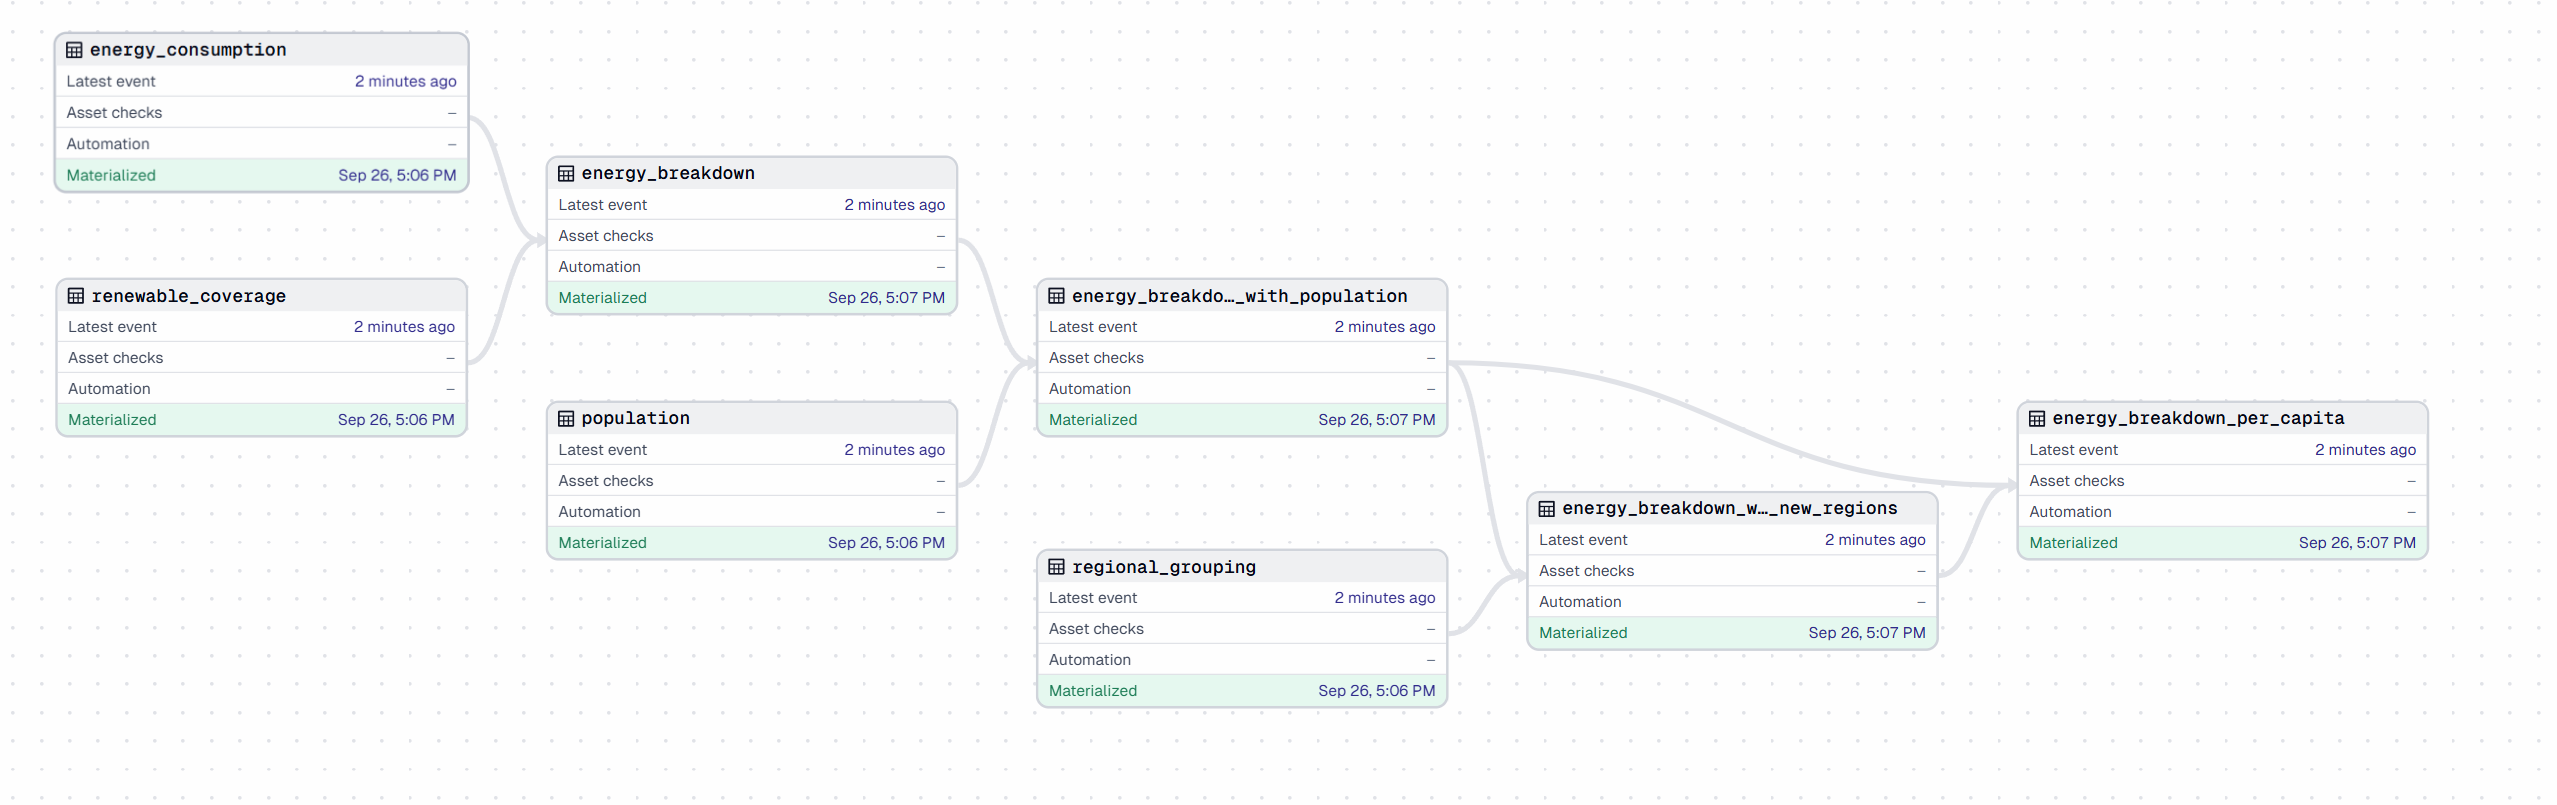
Task: Click table icon of the new_regions node
Action: 1546,508
